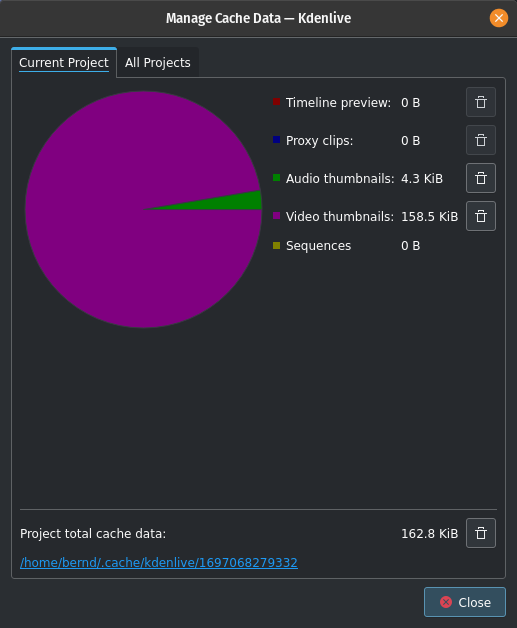Click the Sequences '0 B' value

point(410,246)
